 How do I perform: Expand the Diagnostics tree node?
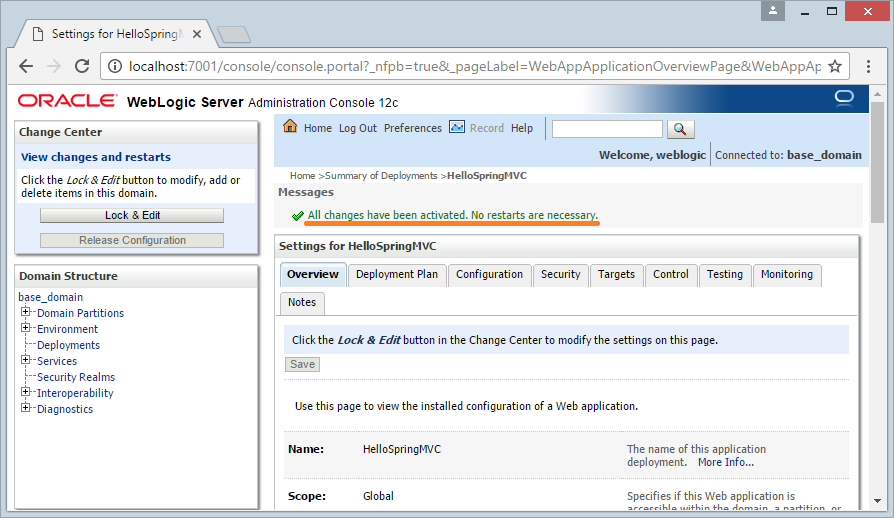tap(25, 407)
